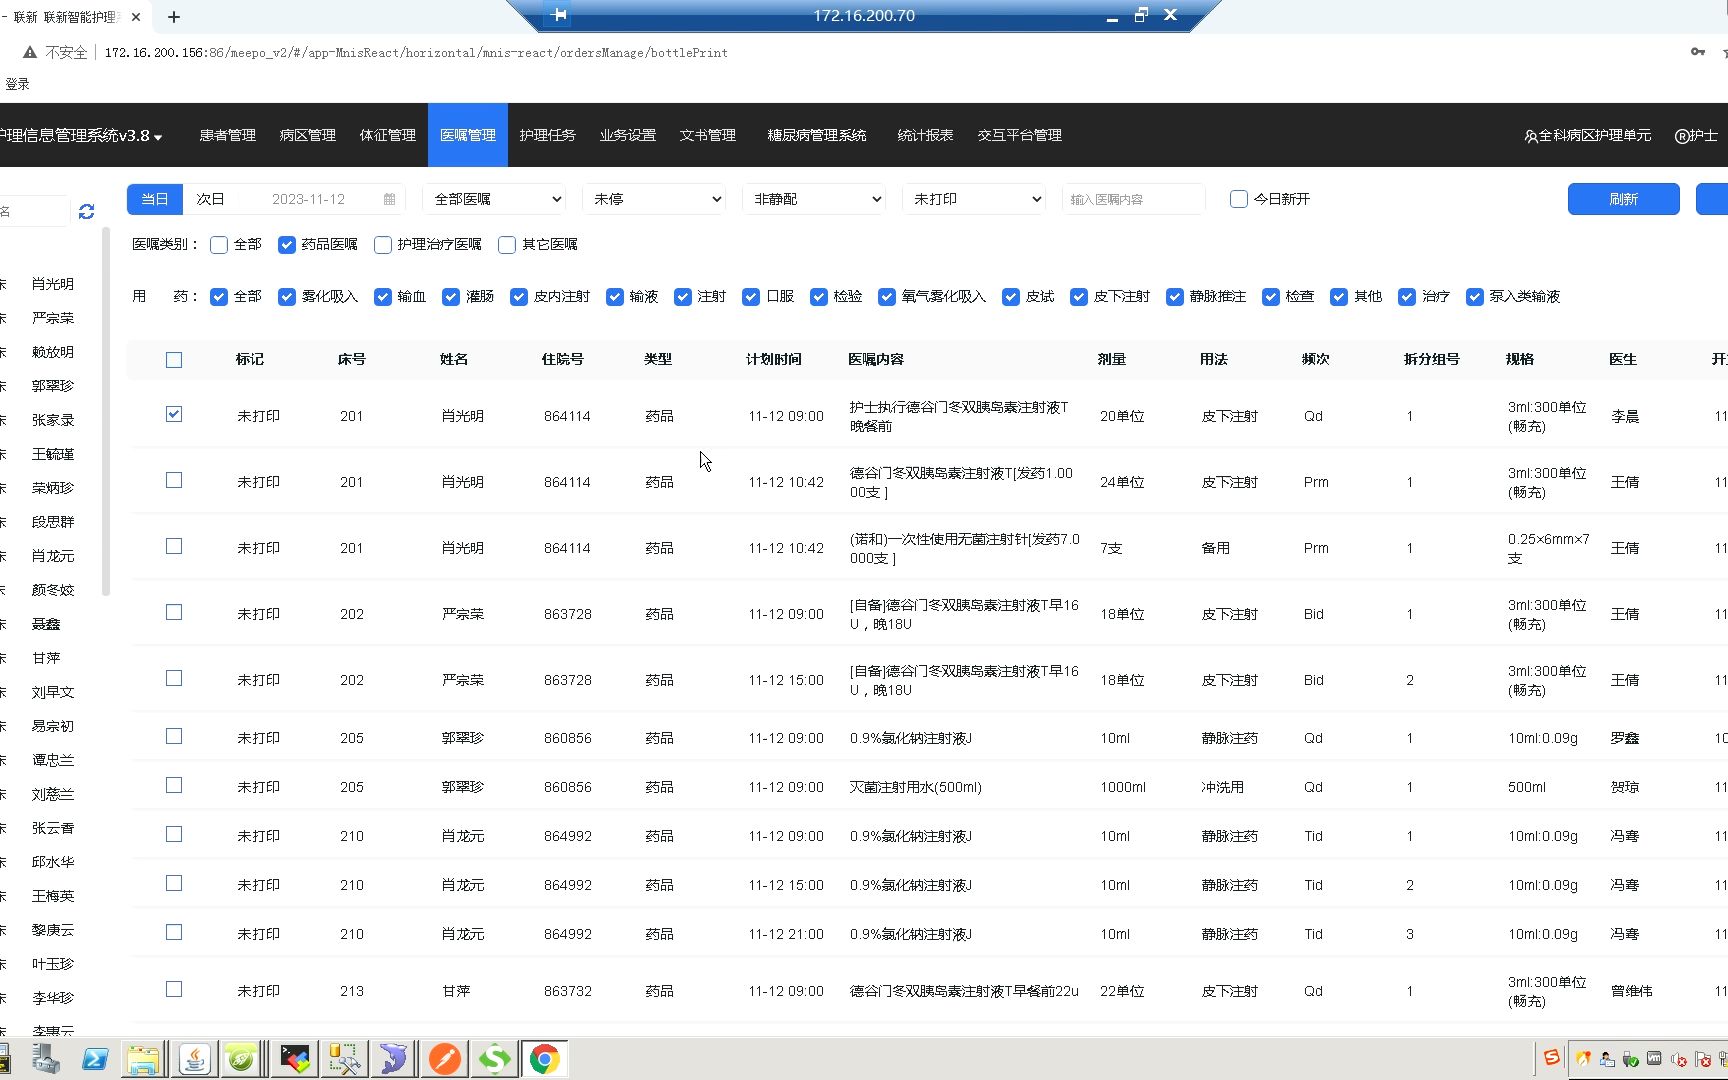
Task: Open the terminal cubes app in taskbar
Action: tap(295, 1059)
